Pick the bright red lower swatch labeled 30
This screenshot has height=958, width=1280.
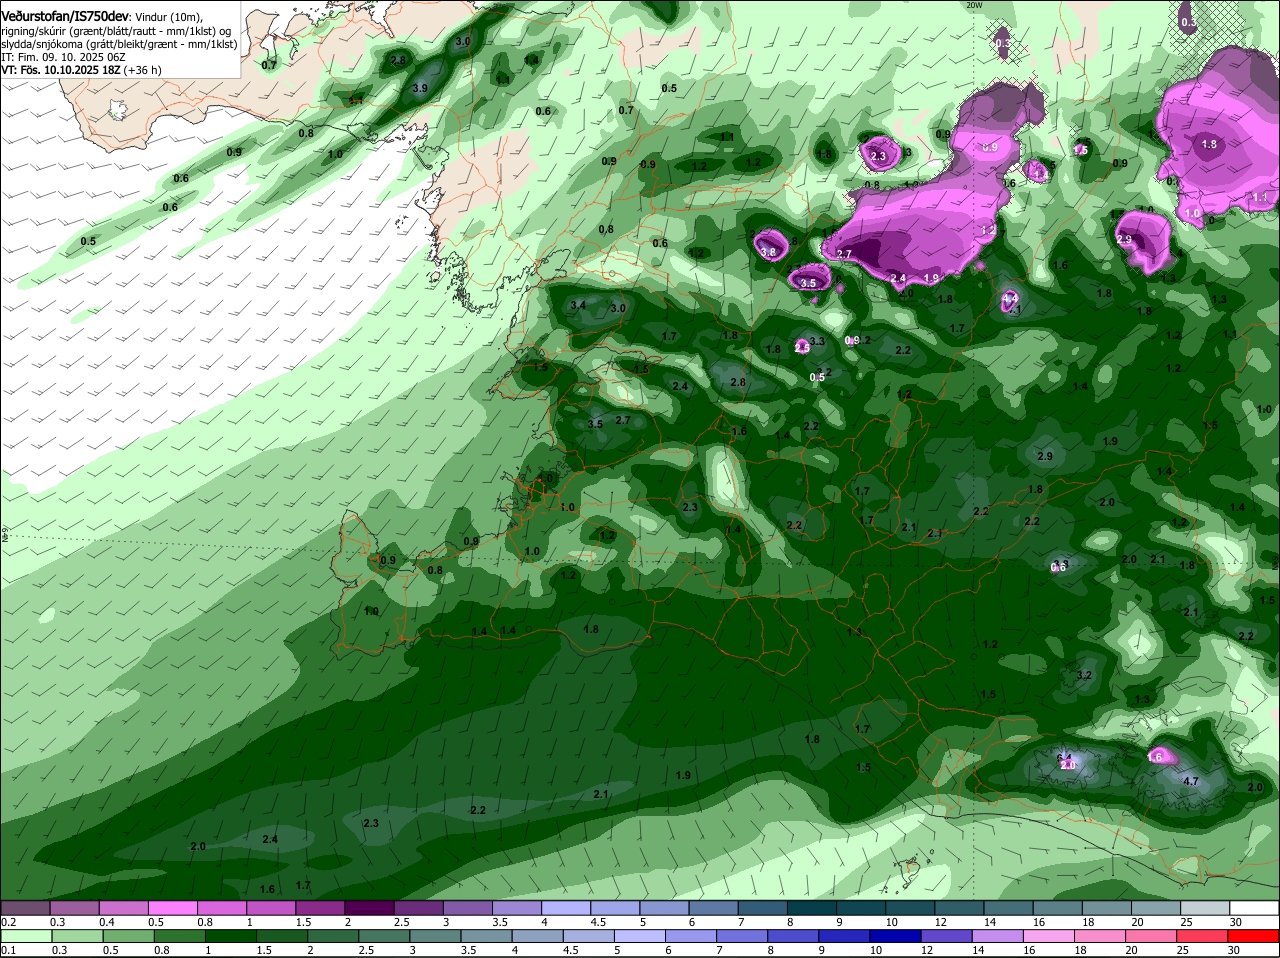1255,936
